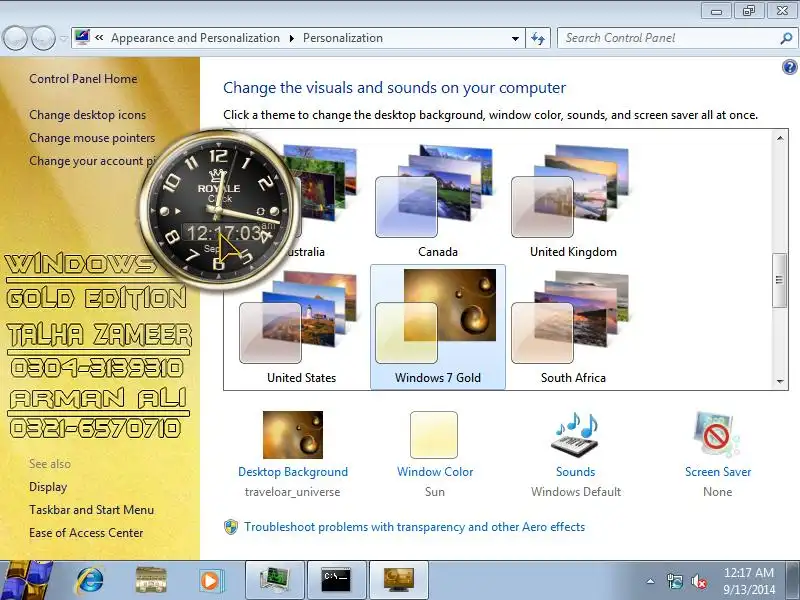Viewport: 800px width, 600px height.
Task: Open the Desktop Background icon
Action: tap(293, 435)
